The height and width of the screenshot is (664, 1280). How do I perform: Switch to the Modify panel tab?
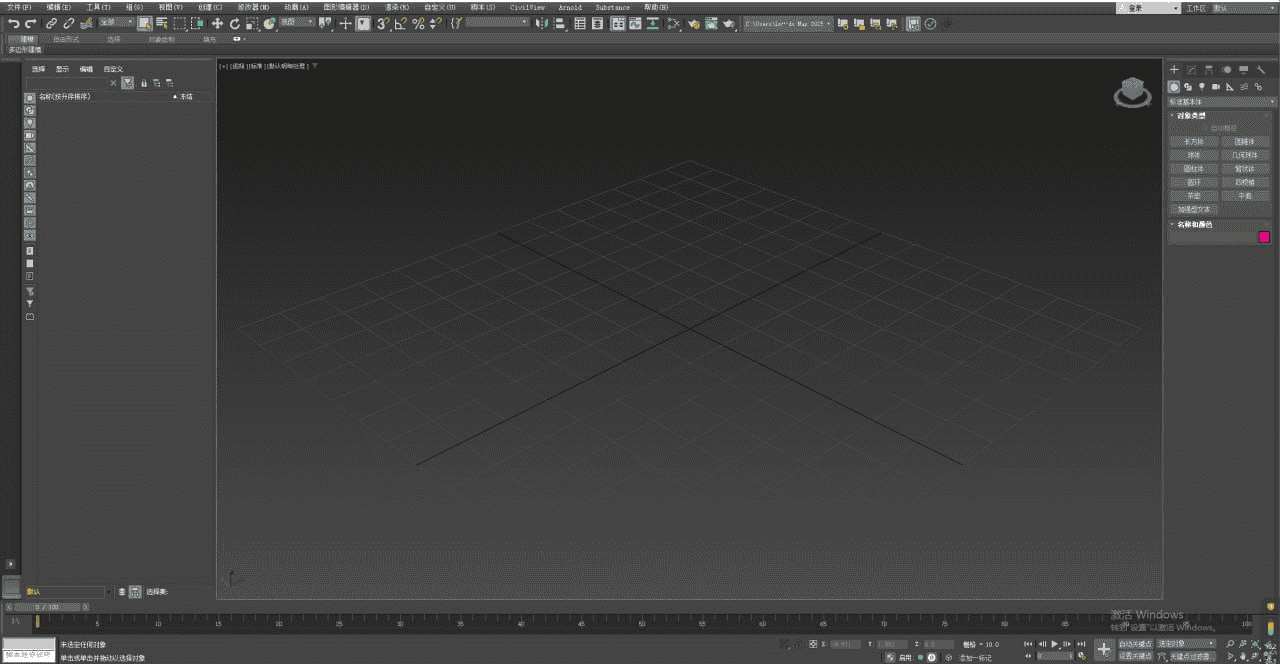click(1191, 69)
